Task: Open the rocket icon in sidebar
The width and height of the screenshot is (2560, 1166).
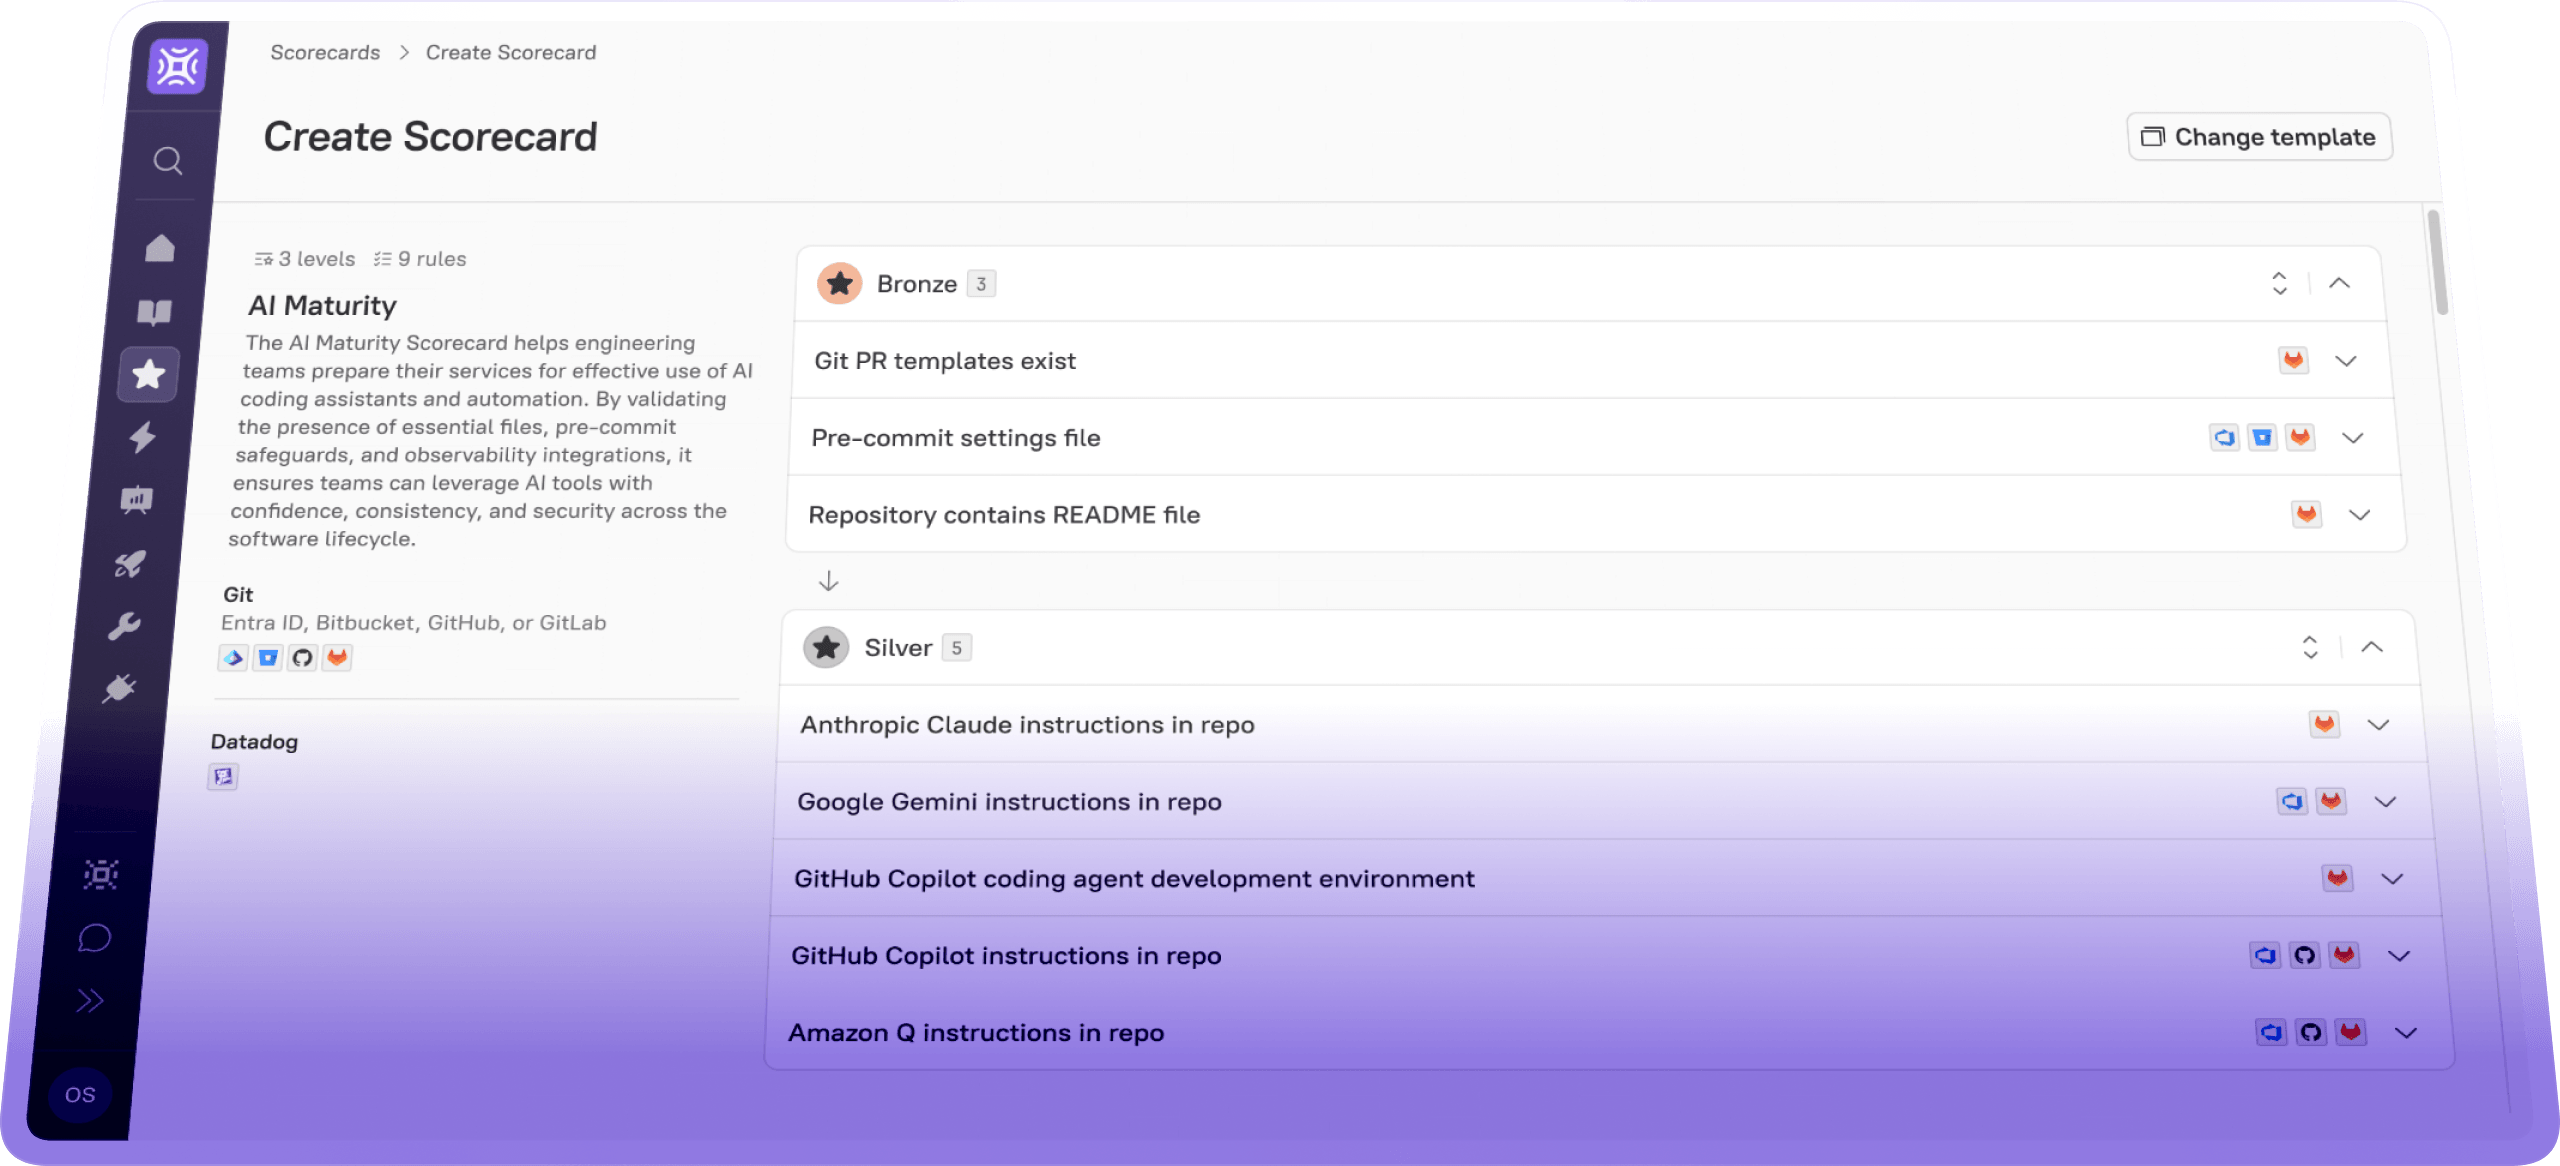Action: 130,564
